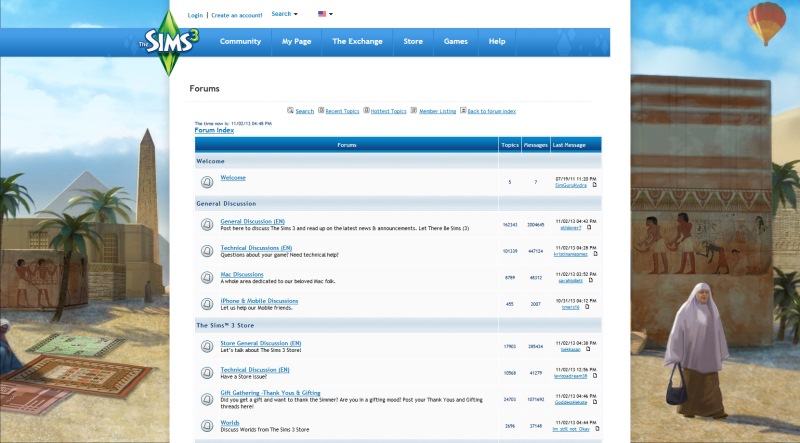Viewport: 800px width, 443px height.
Task: Click the folder icon beside Gift Gathering
Action: coord(207,399)
